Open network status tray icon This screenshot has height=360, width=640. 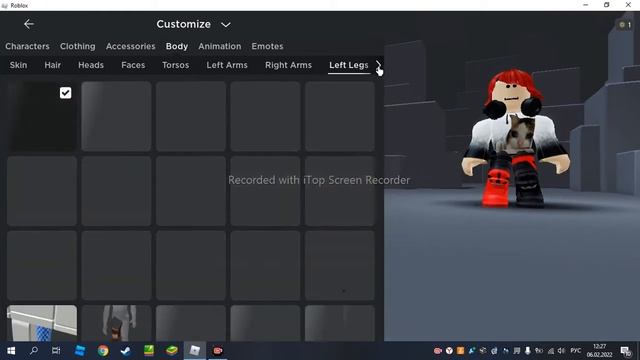tap(551, 351)
